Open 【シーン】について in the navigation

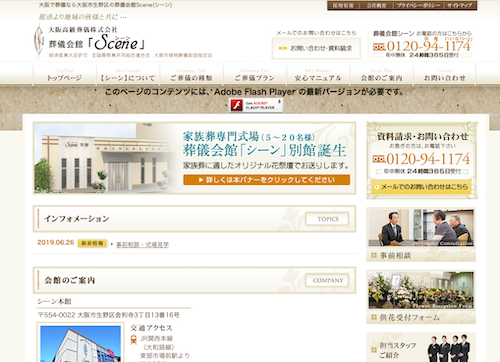(128, 75)
